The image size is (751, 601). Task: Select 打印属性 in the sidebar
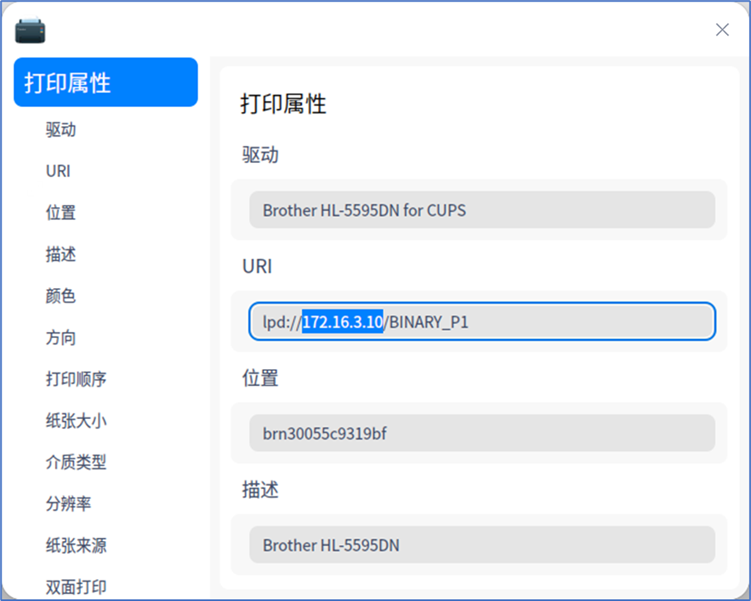coord(105,82)
